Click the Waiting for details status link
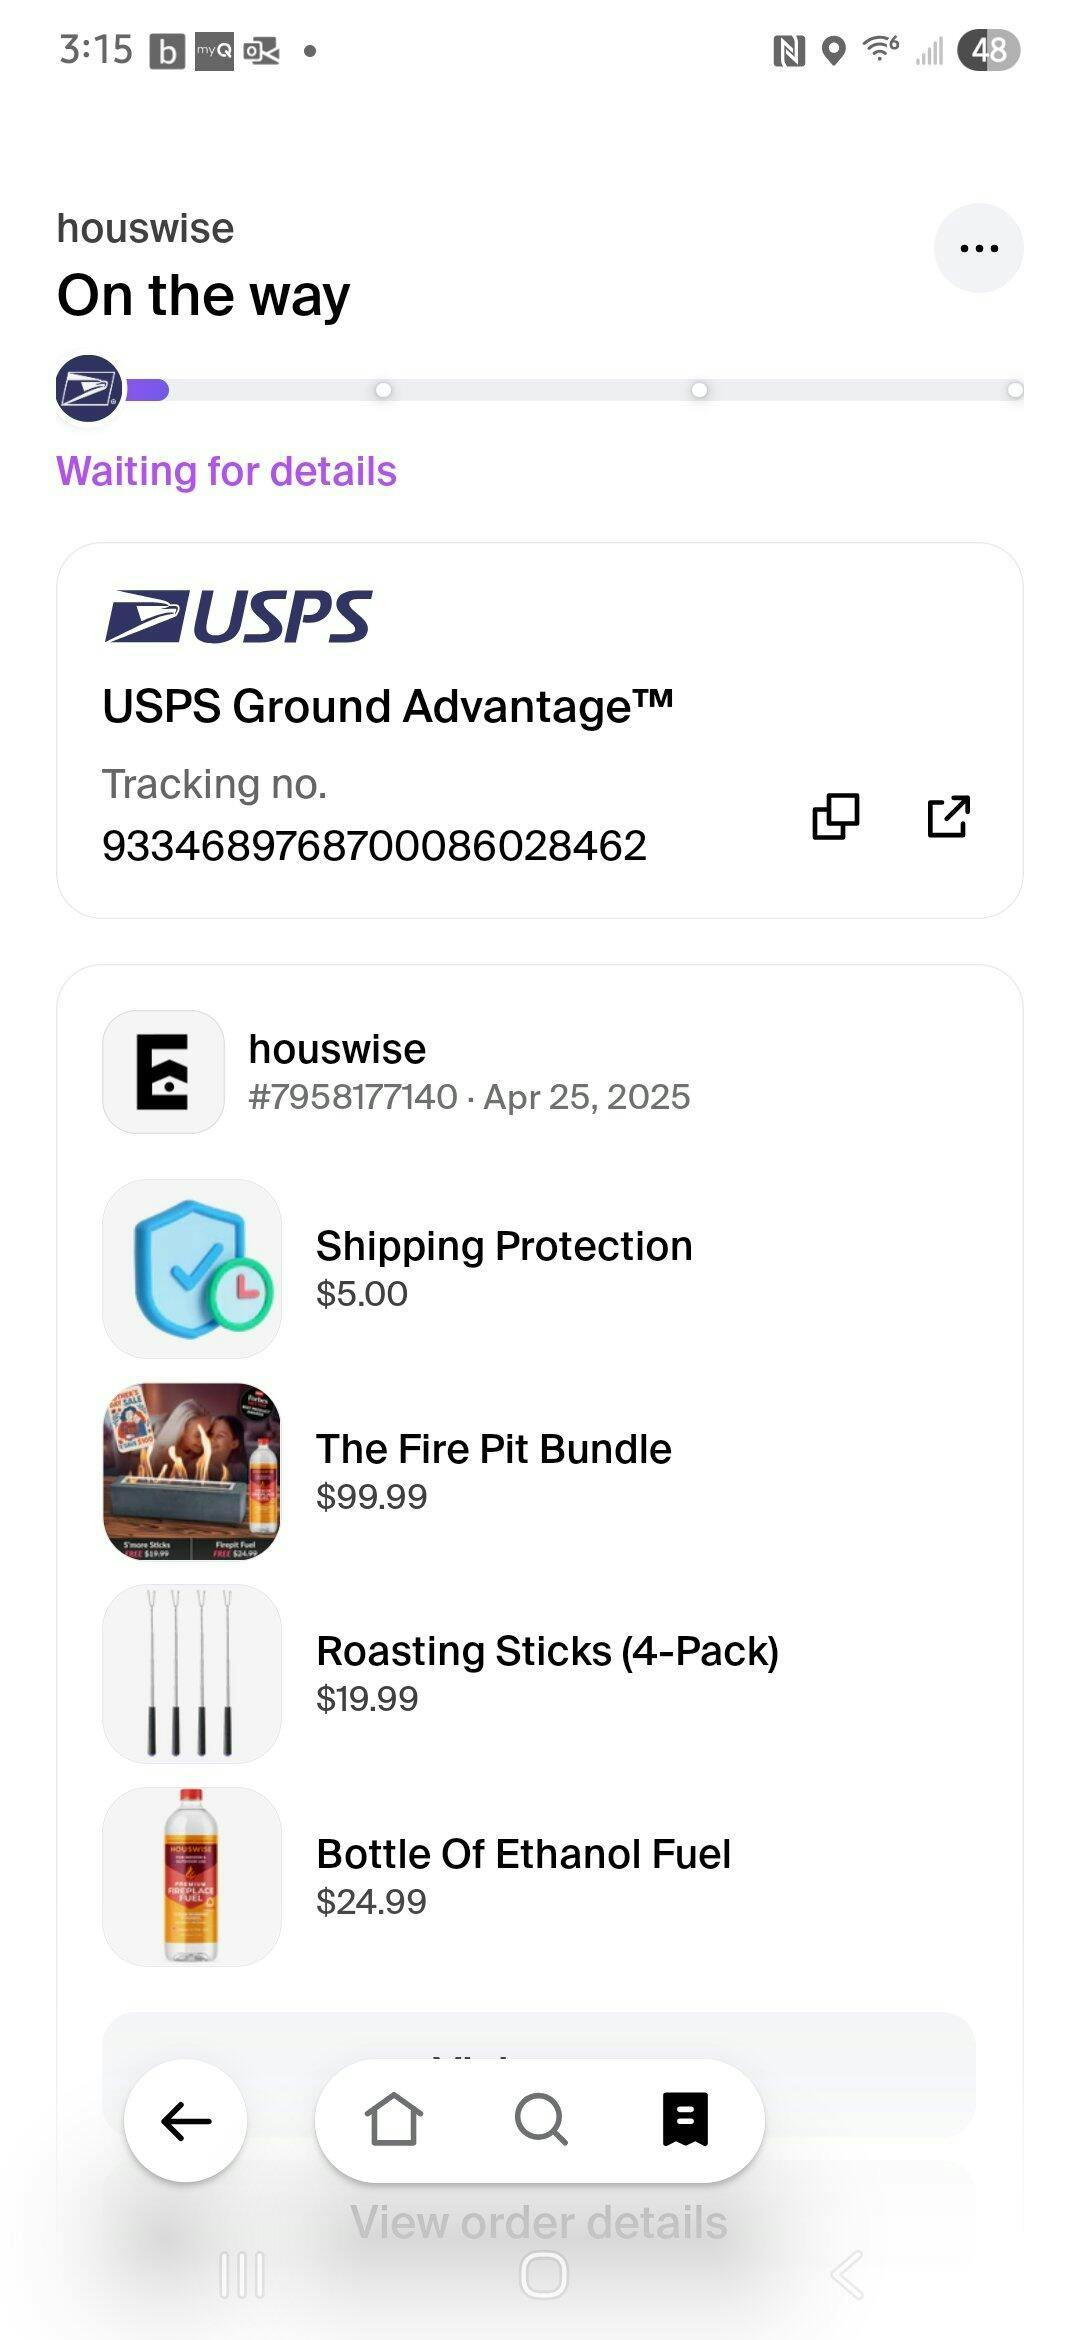Image resolution: width=1080 pixels, height=2340 pixels. click(x=227, y=471)
